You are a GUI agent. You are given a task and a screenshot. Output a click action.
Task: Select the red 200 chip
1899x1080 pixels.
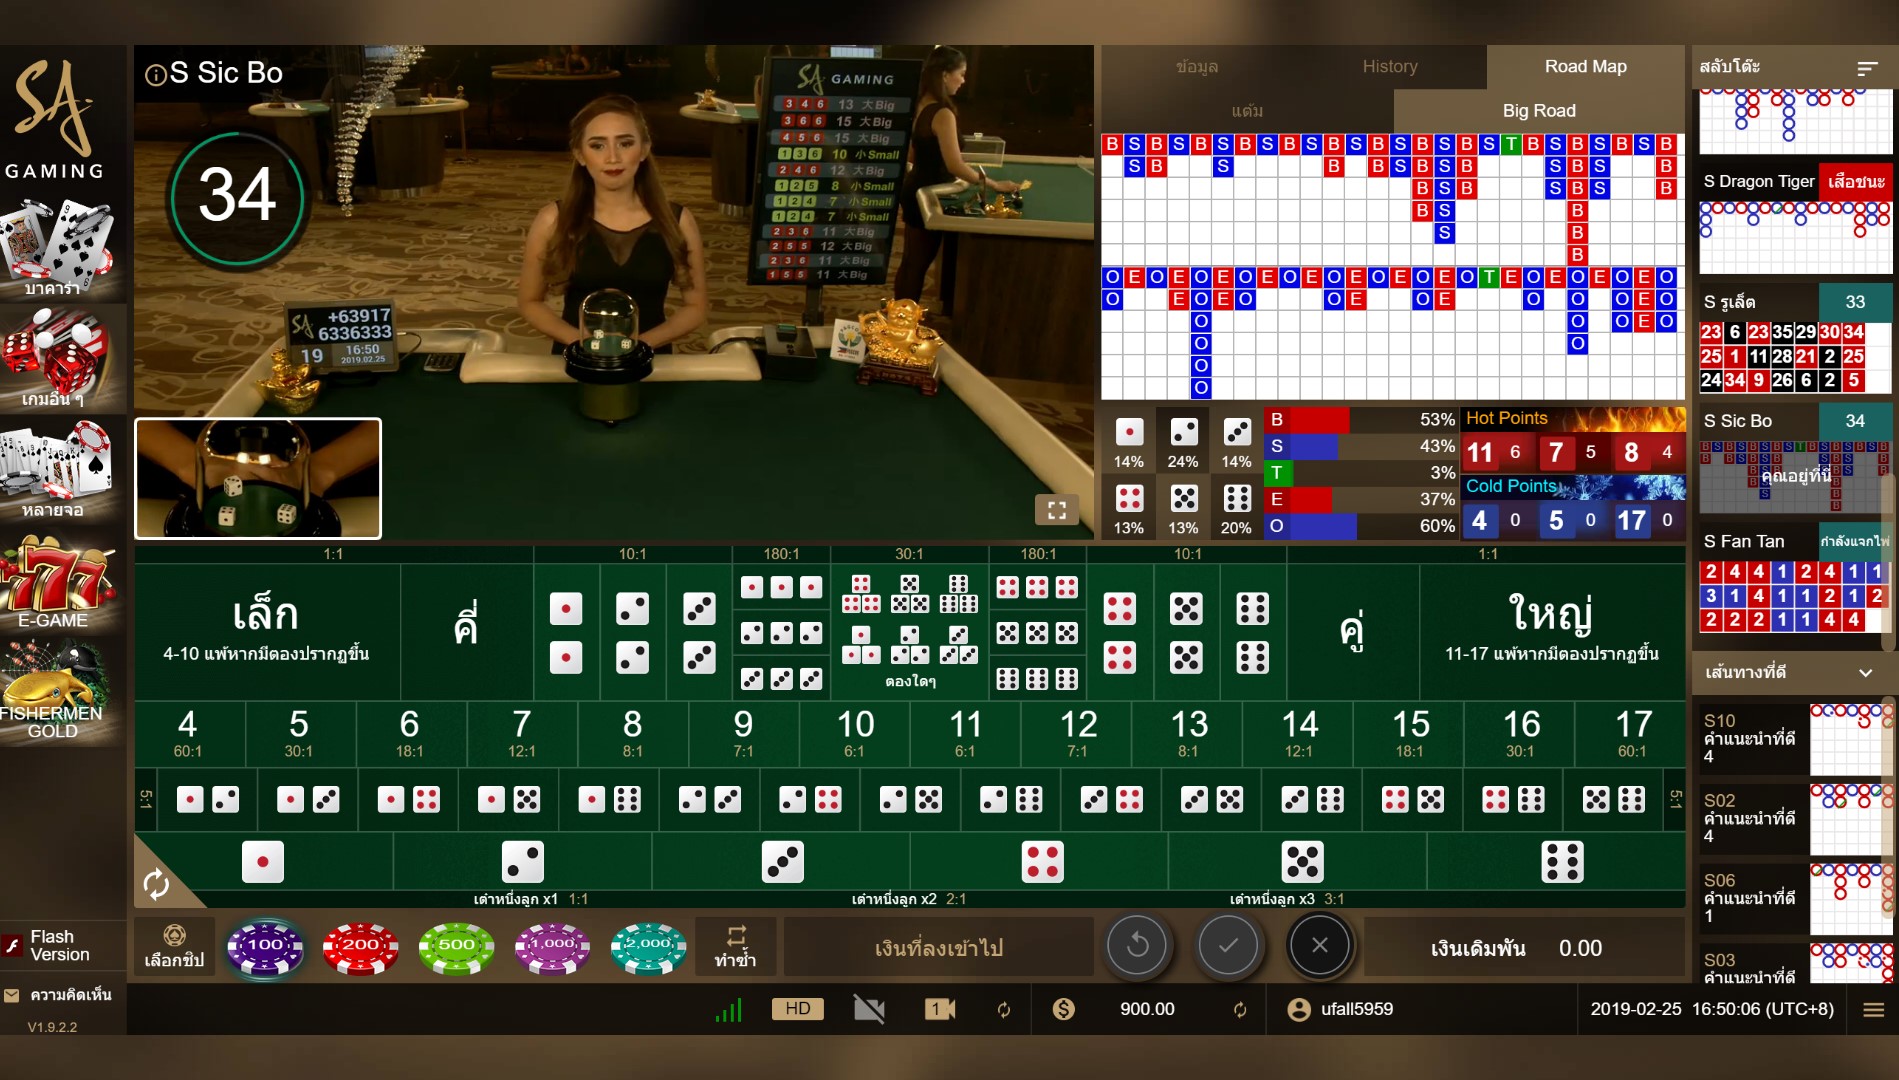point(360,946)
